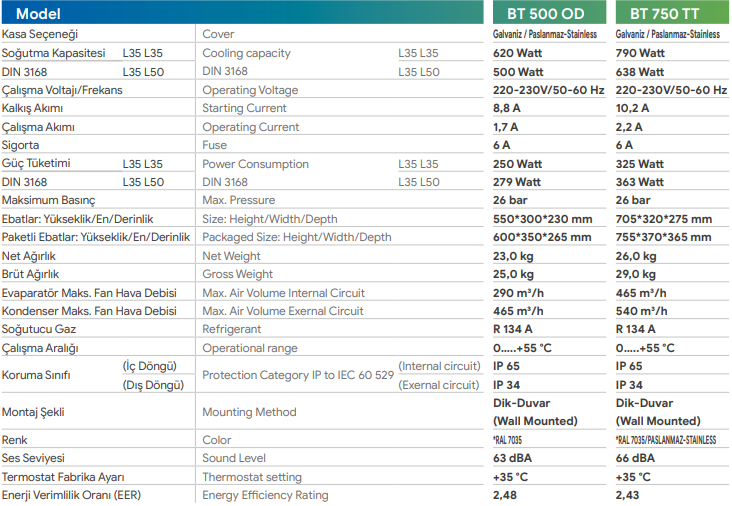Click the Kasa Seçeneği row label
The height and width of the screenshot is (506, 732).
[x=42, y=34]
